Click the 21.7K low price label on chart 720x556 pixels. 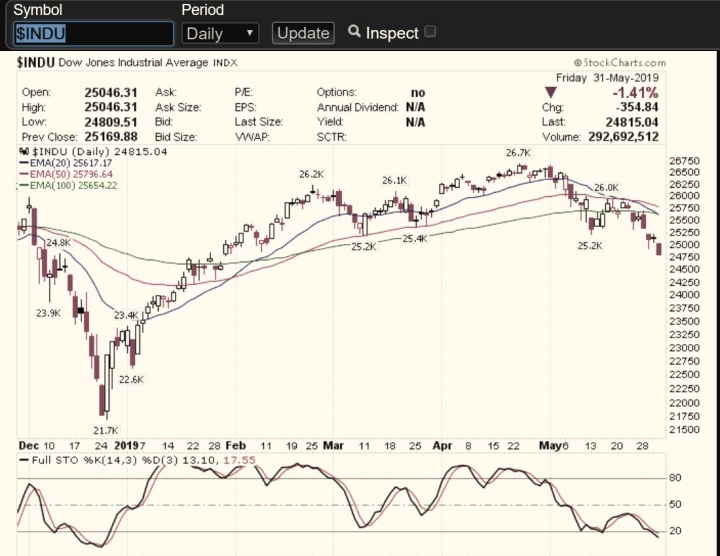pyautogui.click(x=106, y=430)
